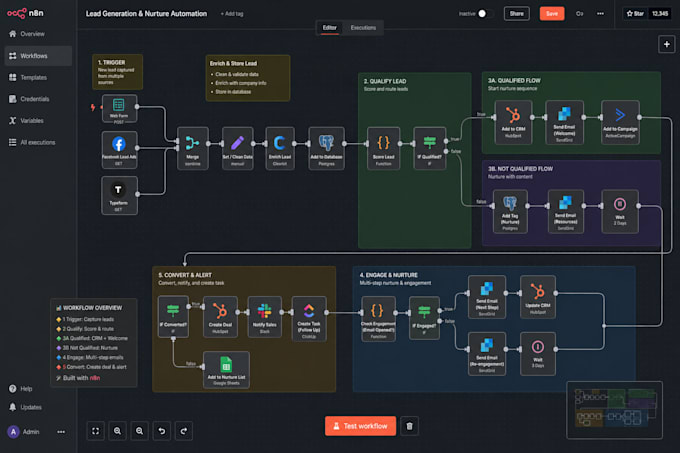The height and width of the screenshot is (453, 680).
Task: Open the Send Email (Resources) node
Action: tap(566, 211)
